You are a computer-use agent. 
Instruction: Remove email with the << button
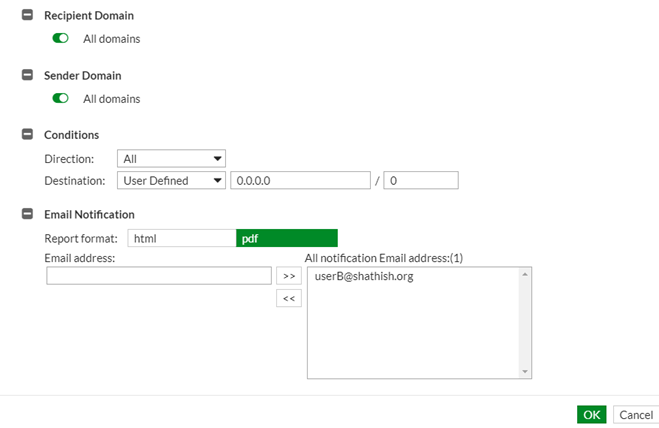point(288,298)
